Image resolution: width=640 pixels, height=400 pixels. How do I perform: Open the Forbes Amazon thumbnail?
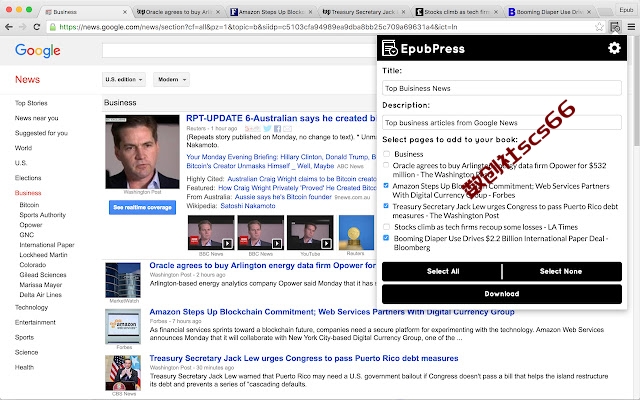coord(123,326)
